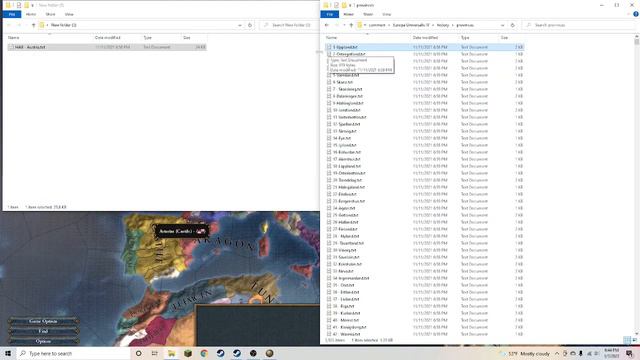Open Chrome from taskbar
The image size is (640, 360).
[x=204, y=353]
